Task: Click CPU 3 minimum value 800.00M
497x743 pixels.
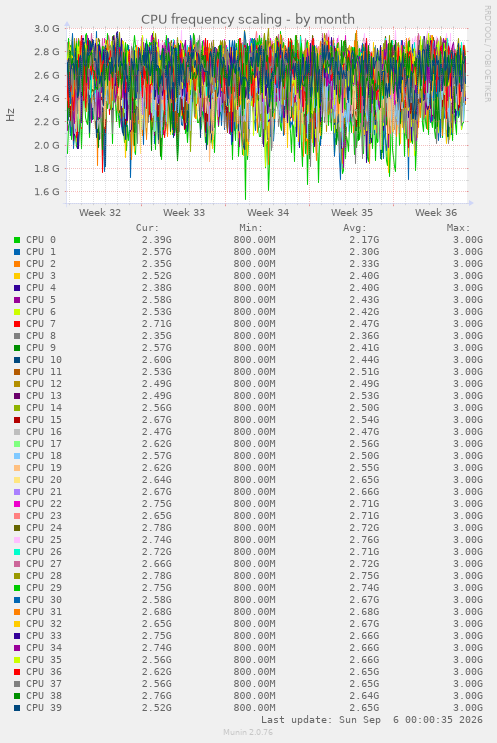Action: [254, 276]
